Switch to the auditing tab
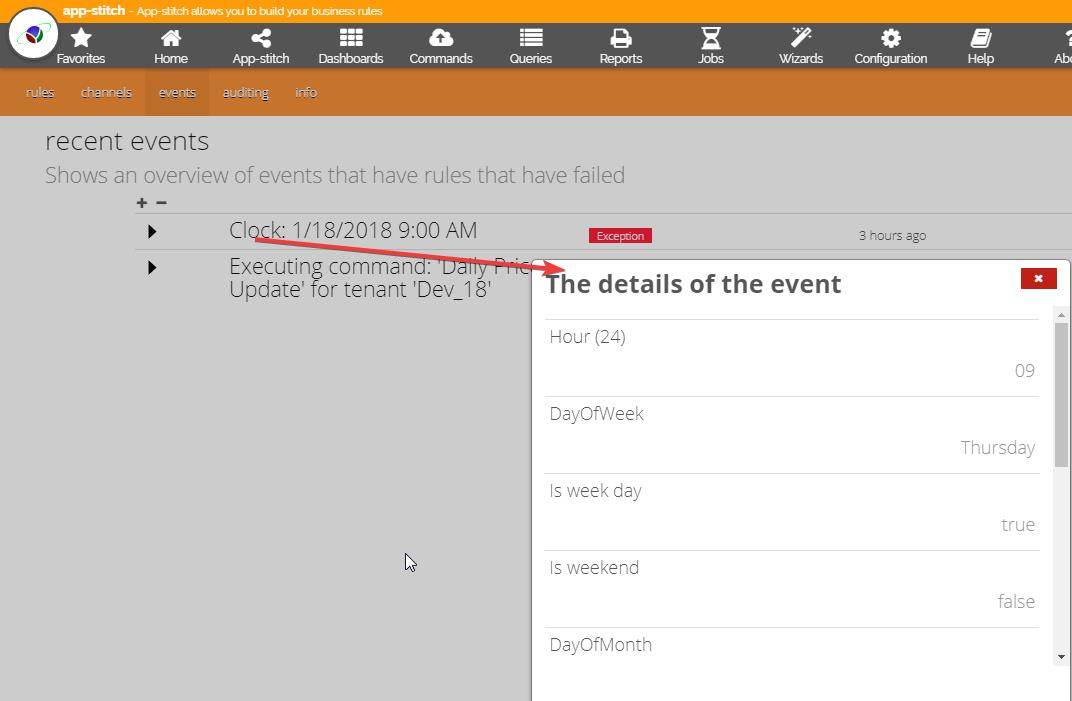1072x701 pixels. 245,93
